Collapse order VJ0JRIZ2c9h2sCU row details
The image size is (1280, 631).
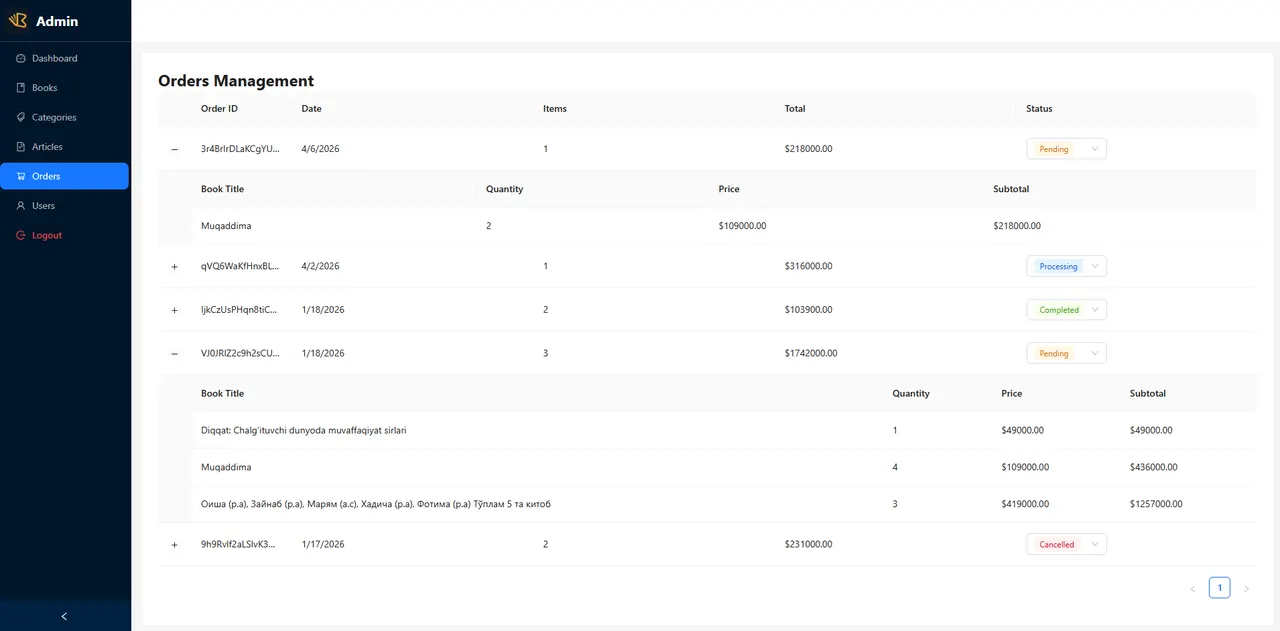[174, 354]
